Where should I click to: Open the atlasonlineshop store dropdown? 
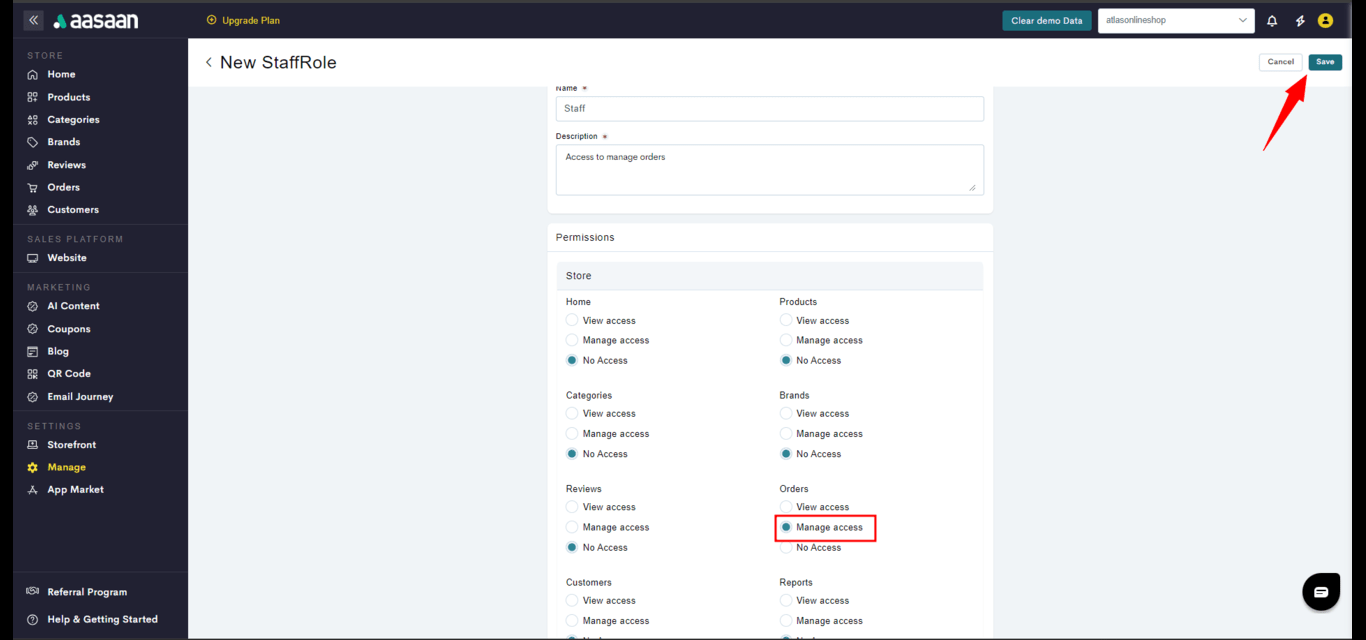click(1175, 20)
